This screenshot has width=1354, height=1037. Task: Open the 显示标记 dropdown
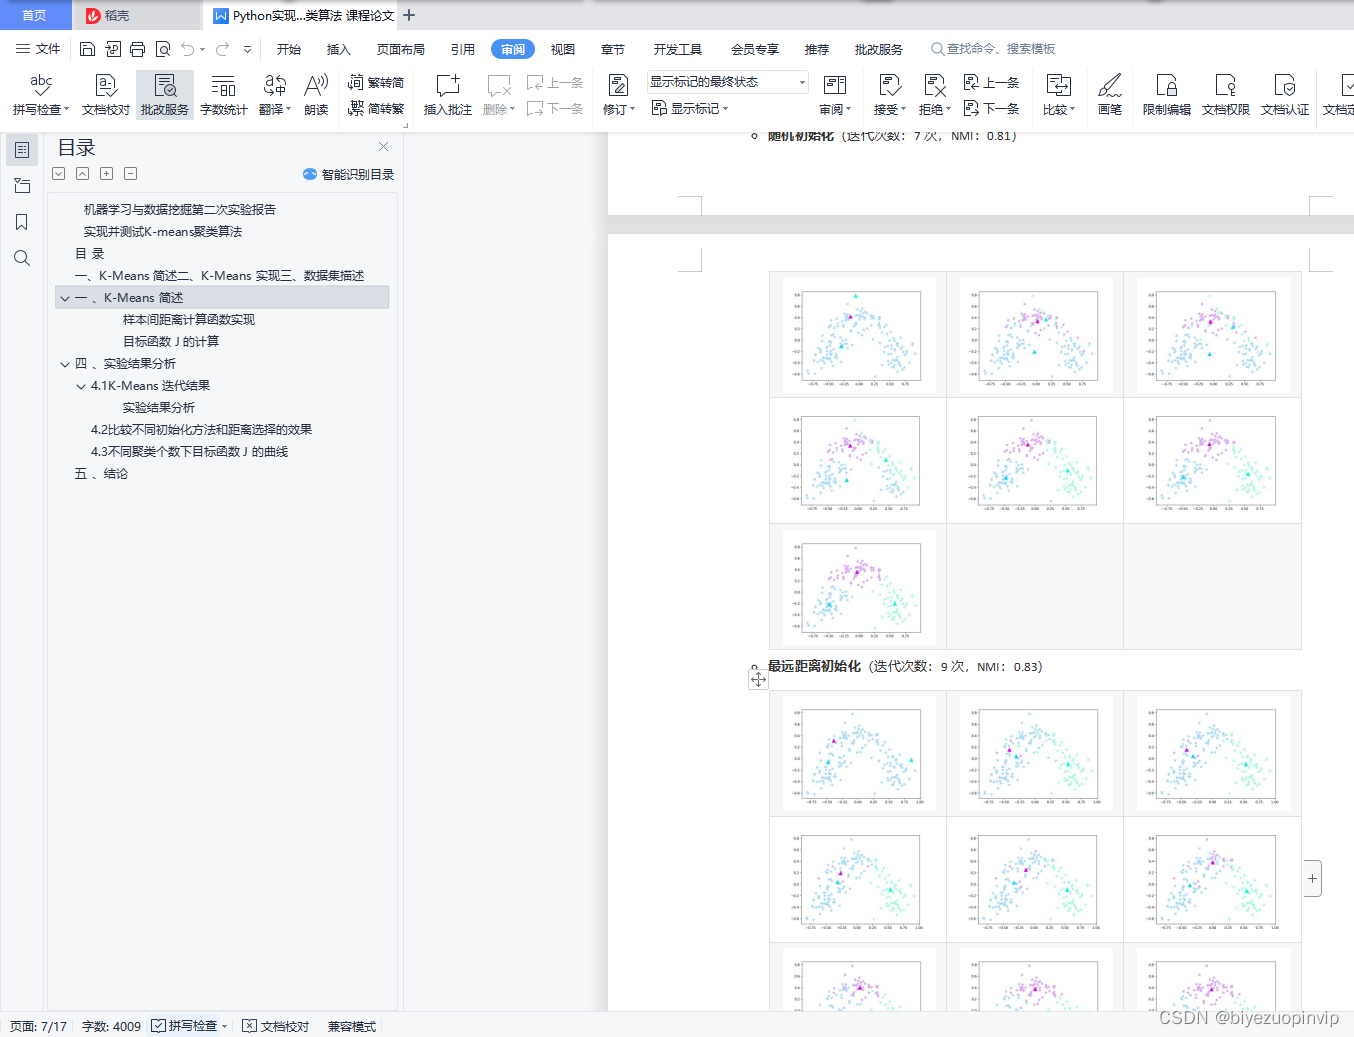coord(690,108)
